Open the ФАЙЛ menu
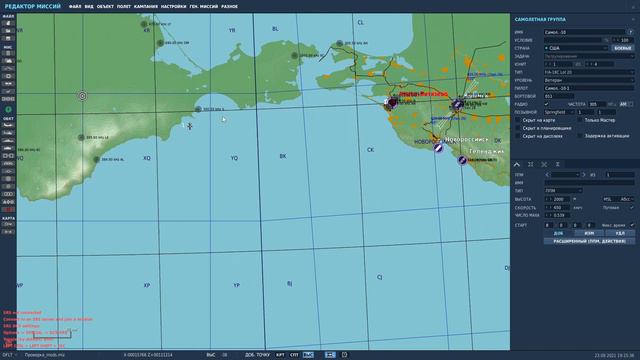The height and width of the screenshot is (360, 640). point(75,7)
